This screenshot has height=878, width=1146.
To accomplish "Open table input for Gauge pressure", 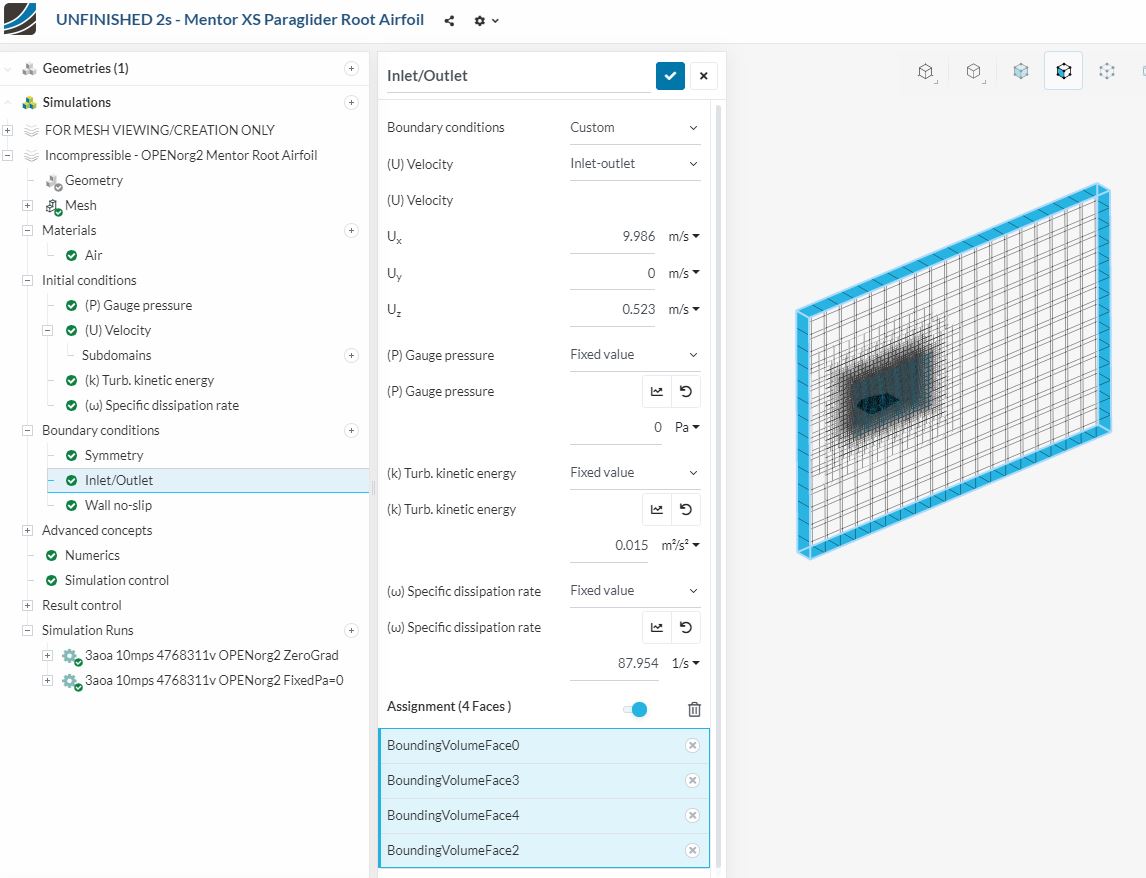I will coord(657,391).
